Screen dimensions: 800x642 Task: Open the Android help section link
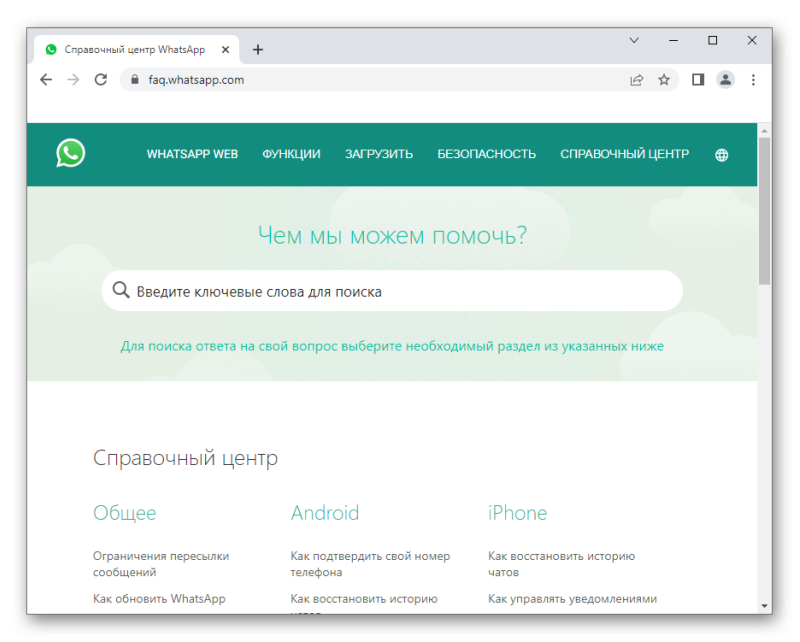click(x=325, y=513)
